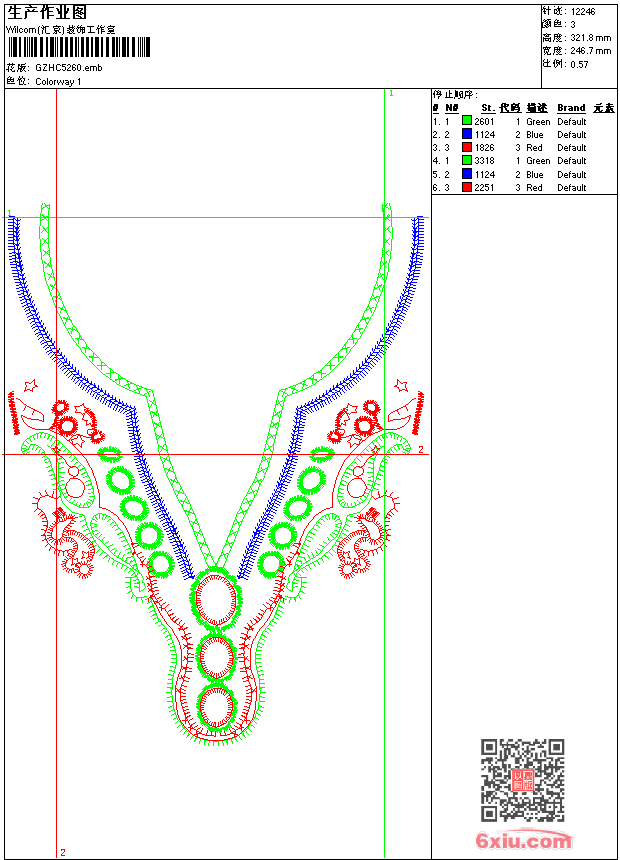
Task: Select the title 生产作业图
Action: [x=47, y=12]
